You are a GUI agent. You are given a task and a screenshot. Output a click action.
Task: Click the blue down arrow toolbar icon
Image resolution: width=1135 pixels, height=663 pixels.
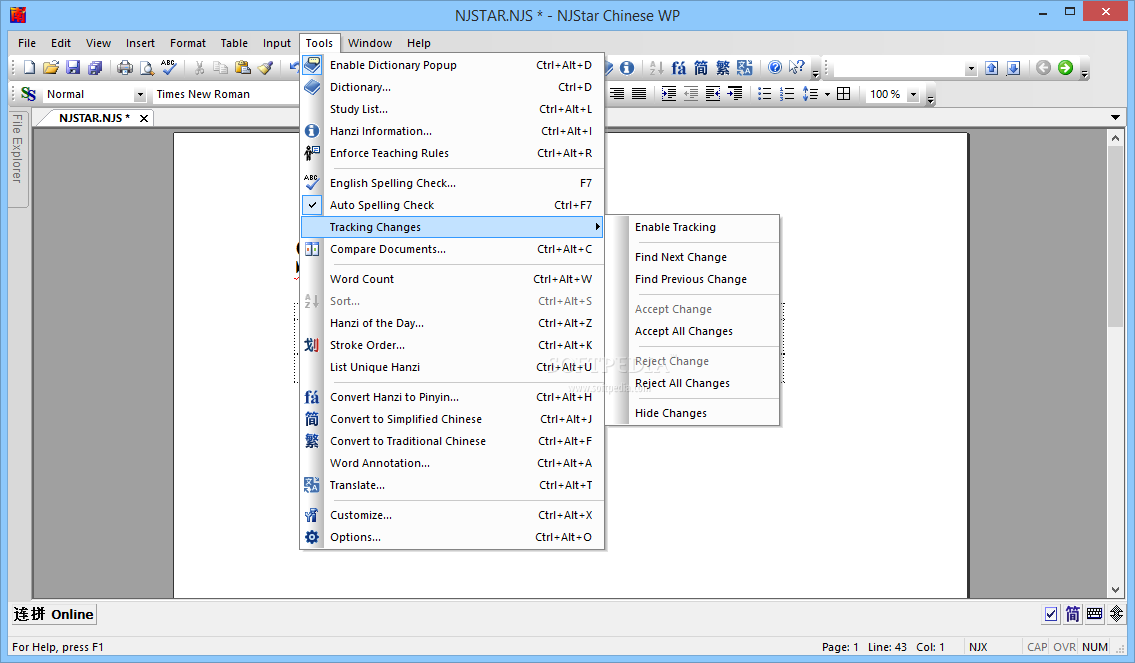[x=1013, y=68]
